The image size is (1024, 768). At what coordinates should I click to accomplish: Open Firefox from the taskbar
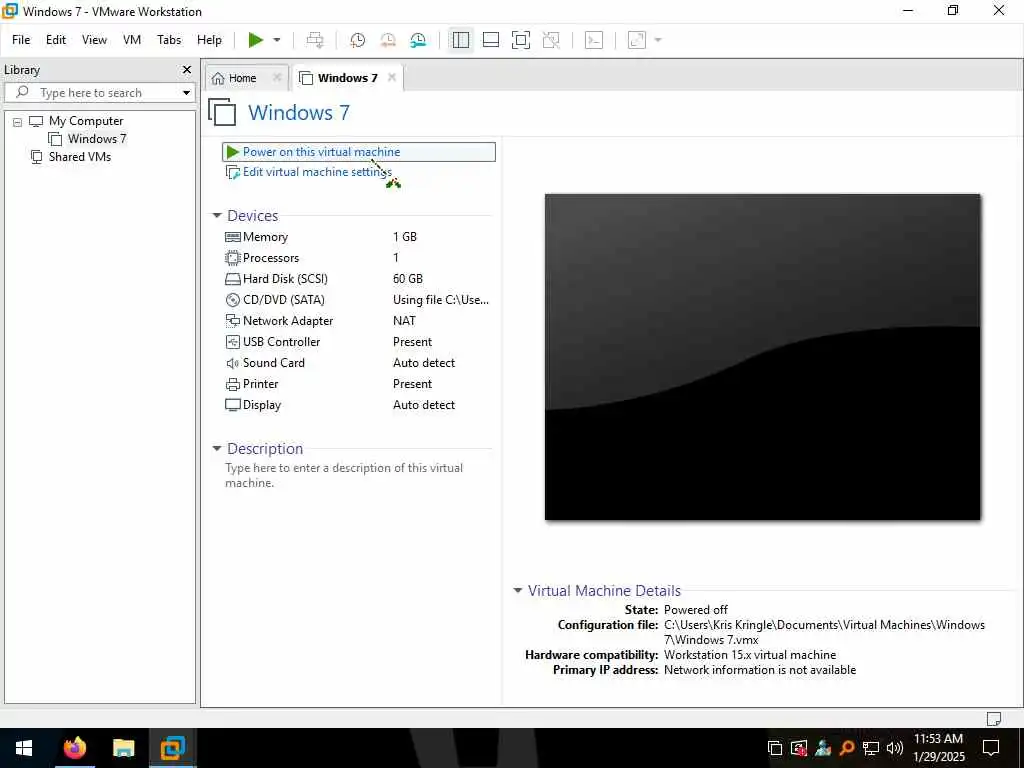(x=74, y=748)
